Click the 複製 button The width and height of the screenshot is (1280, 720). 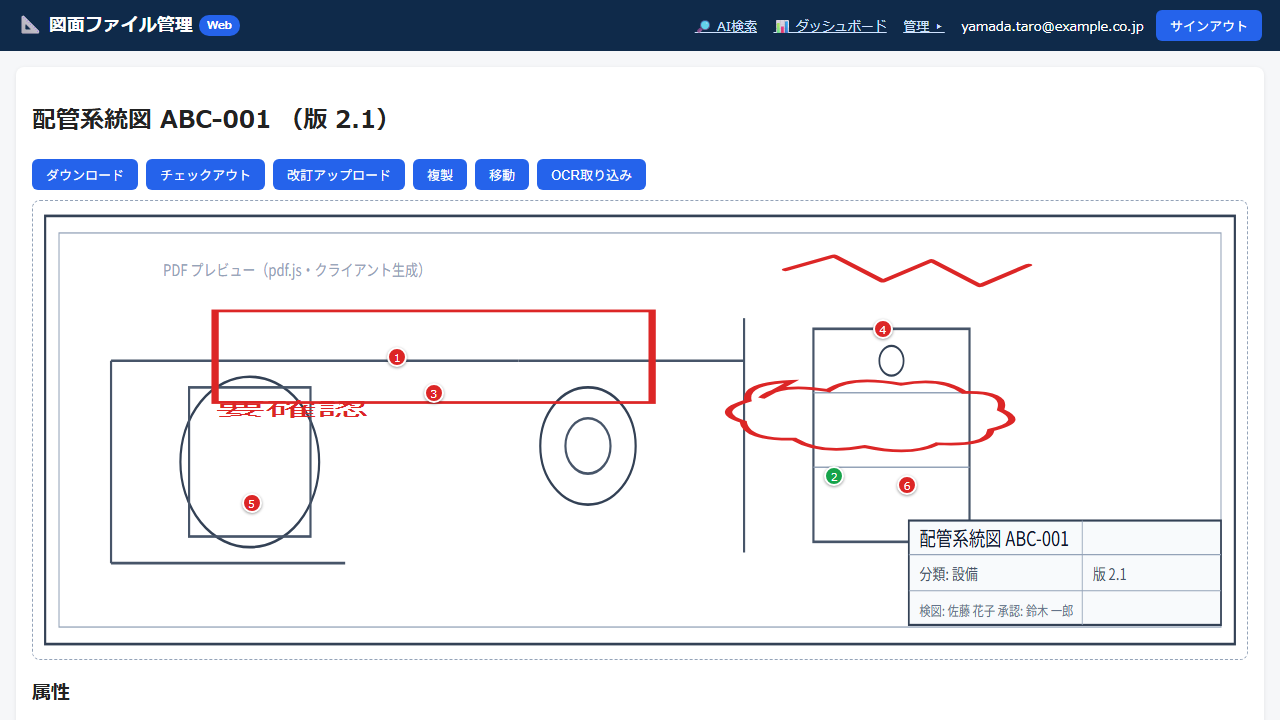[440, 175]
